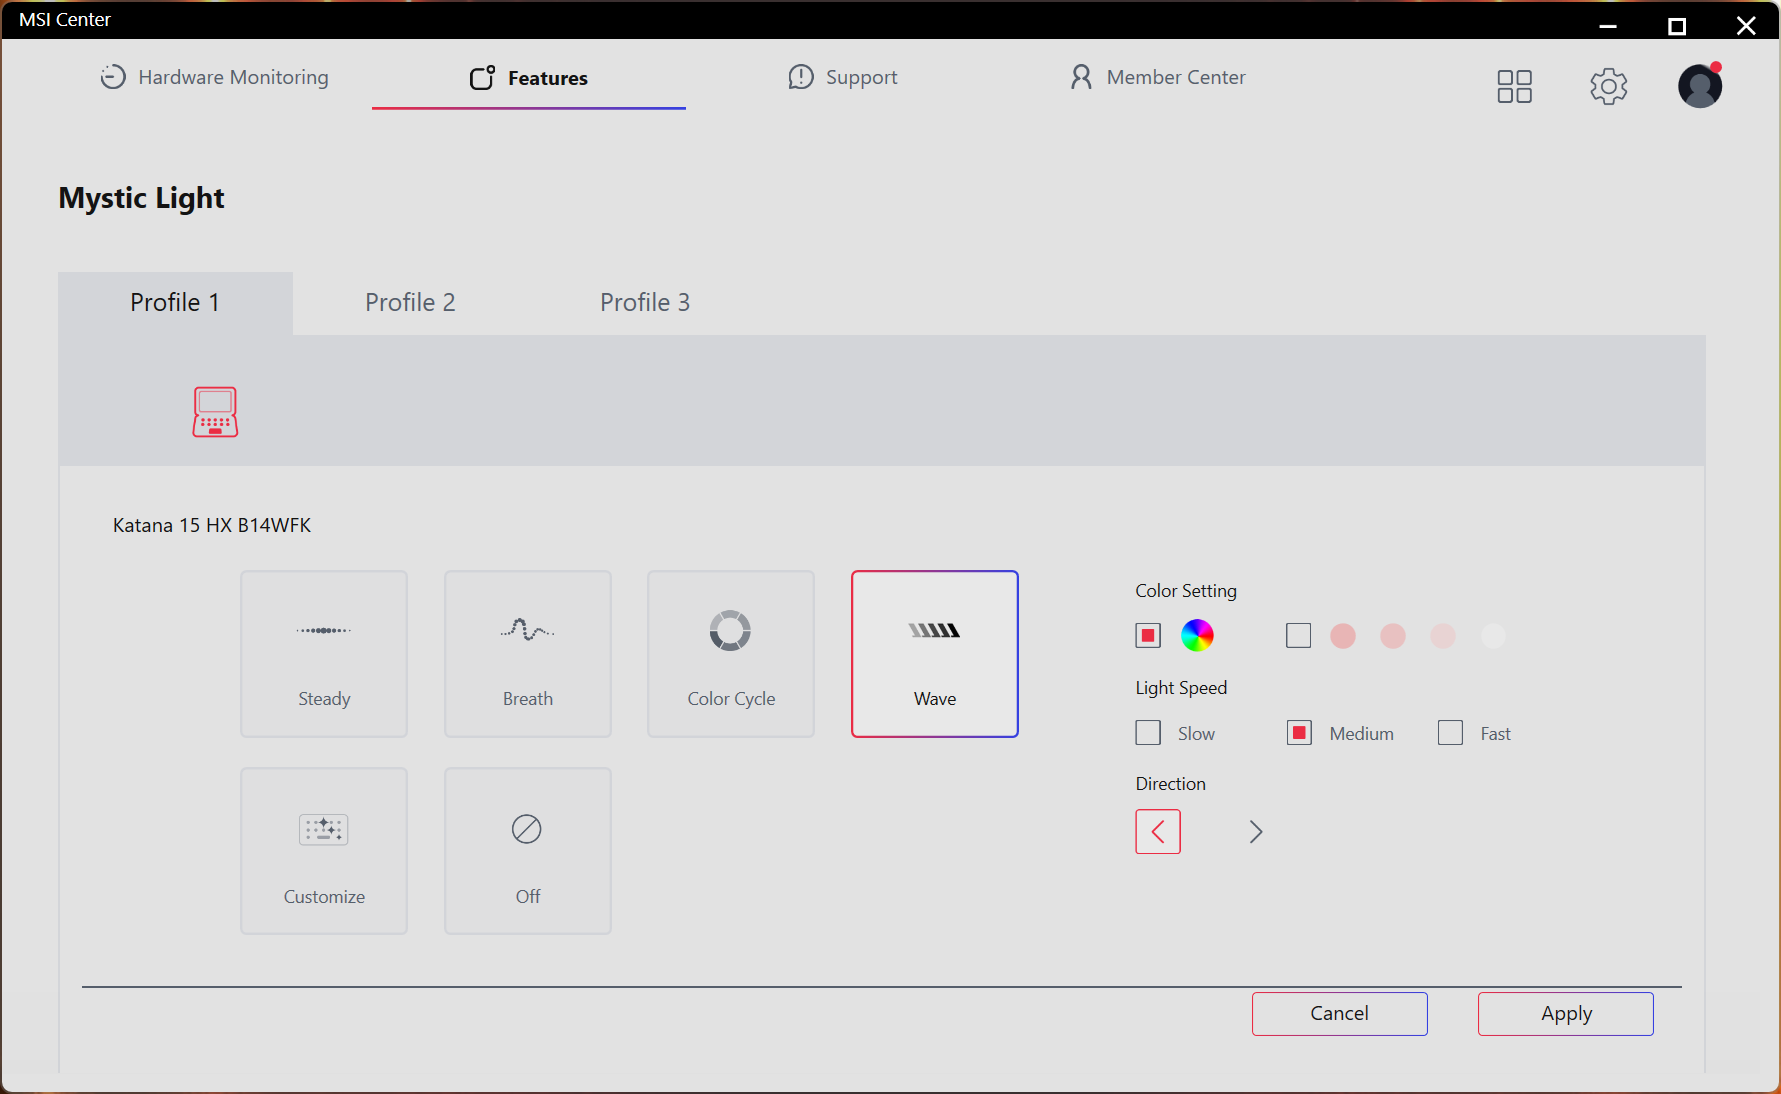Set wave direction to left arrow
The height and width of the screenshot is (1094, 1781).
click(x=1158, y=832)
